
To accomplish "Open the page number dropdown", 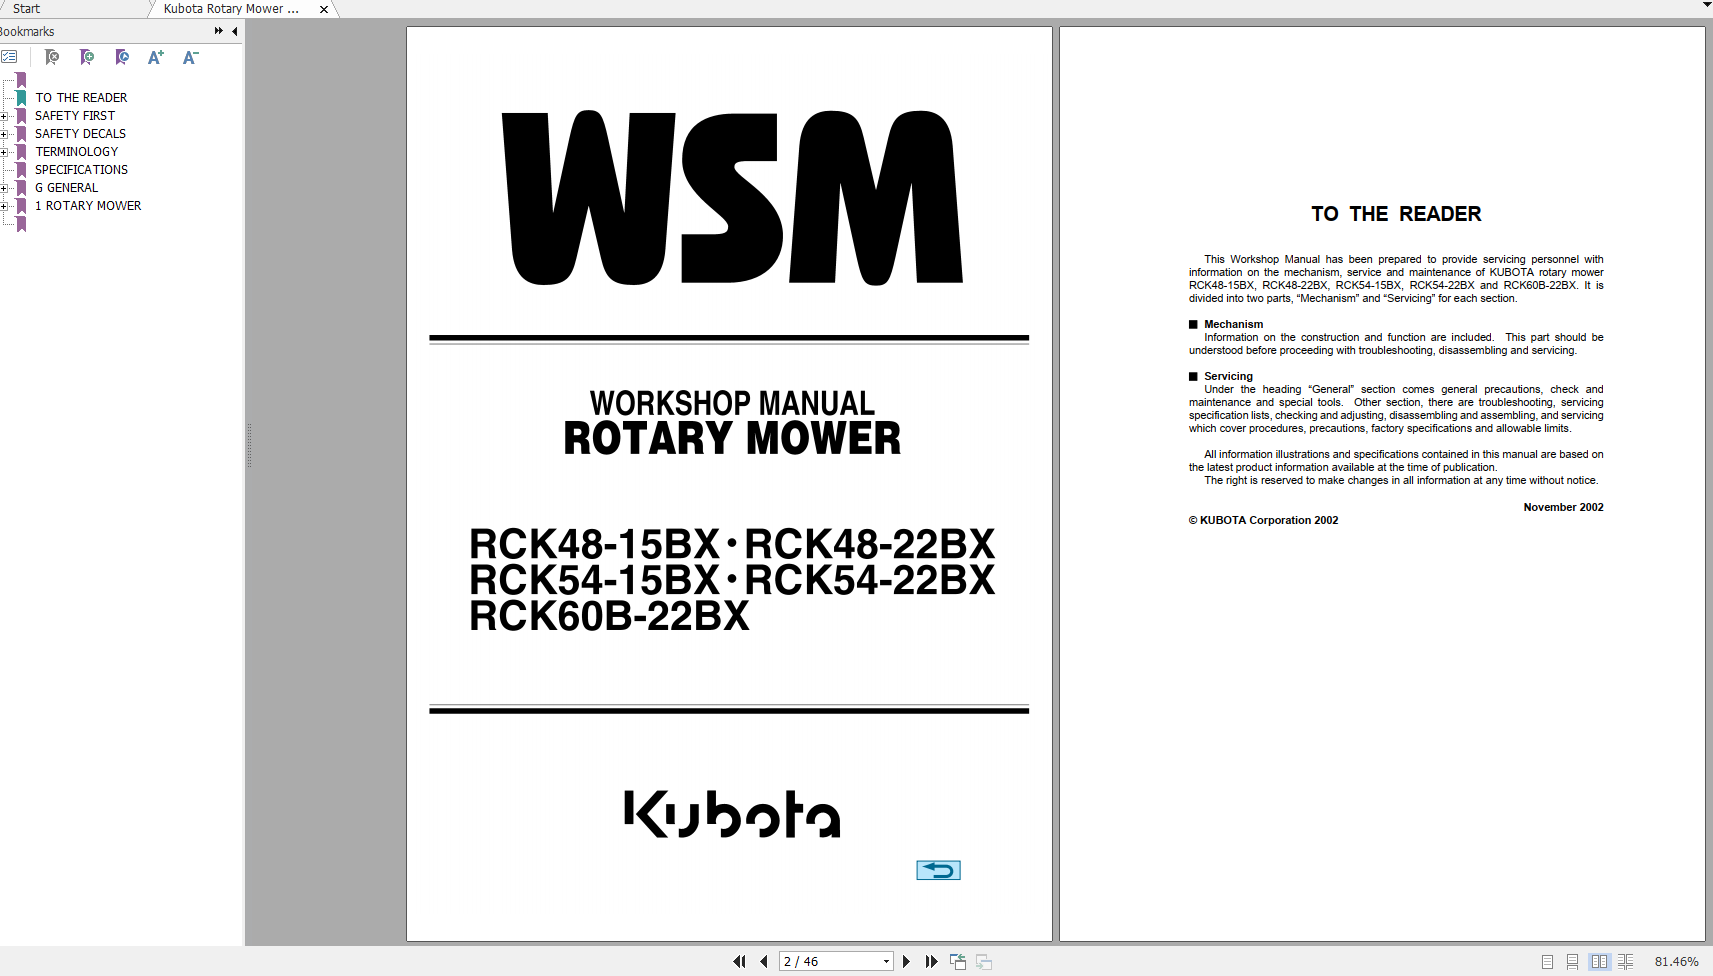I will coord(884,960).
